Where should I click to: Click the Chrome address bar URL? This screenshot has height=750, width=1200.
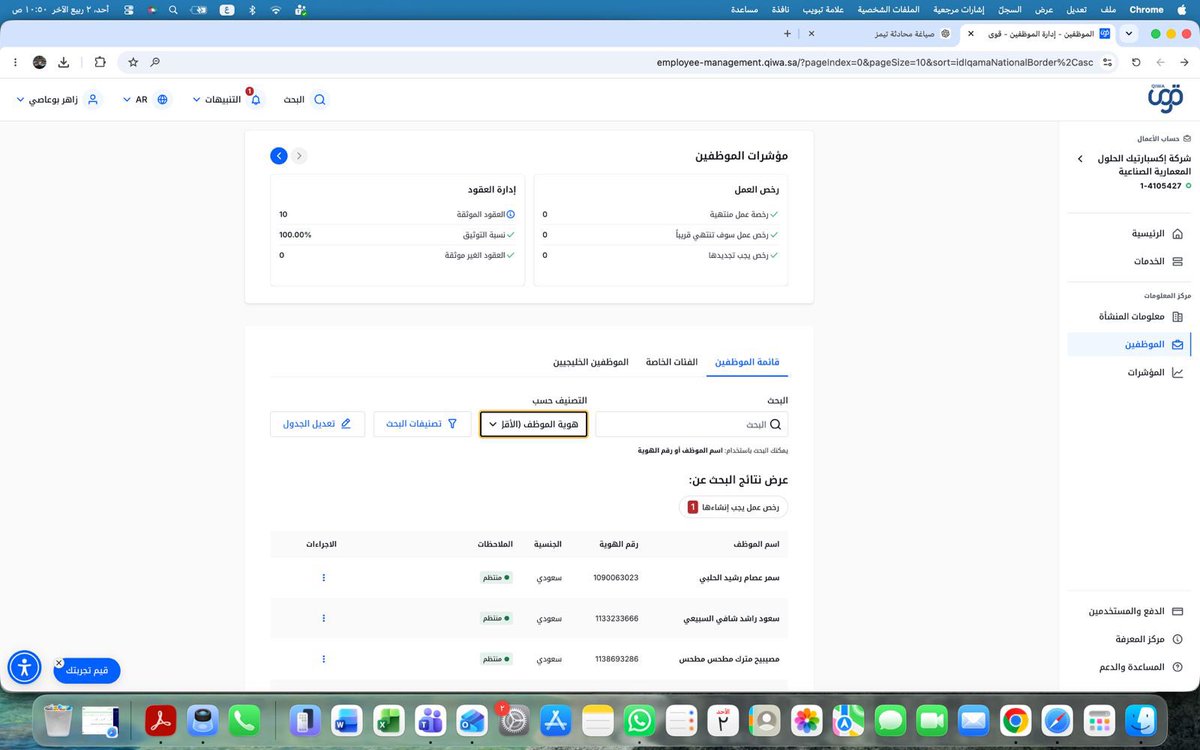click(875, 62)
